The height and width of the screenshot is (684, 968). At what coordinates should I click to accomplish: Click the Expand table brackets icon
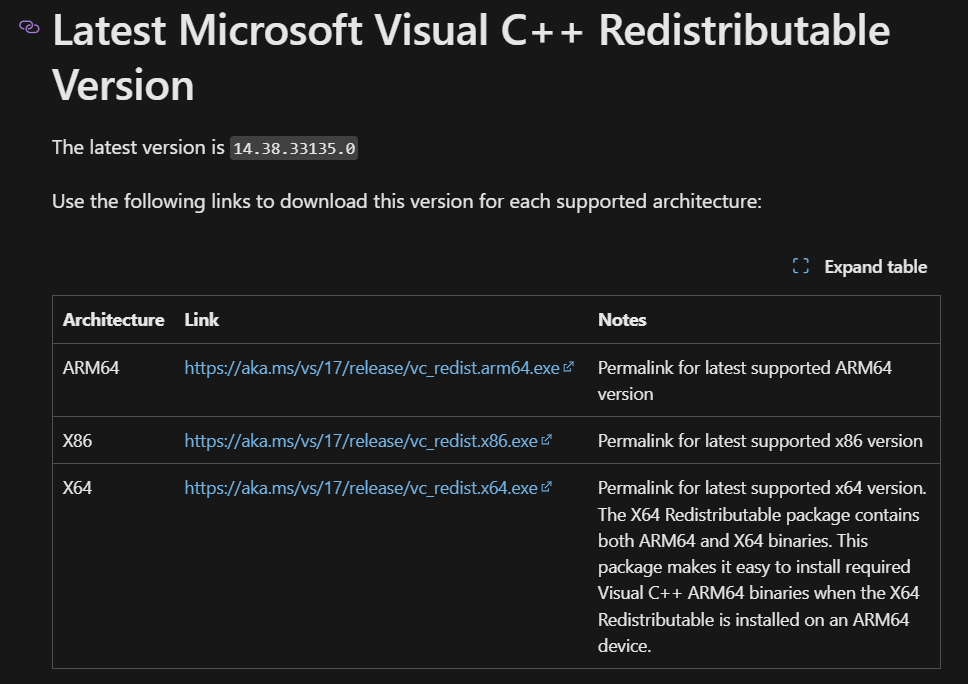801,266
